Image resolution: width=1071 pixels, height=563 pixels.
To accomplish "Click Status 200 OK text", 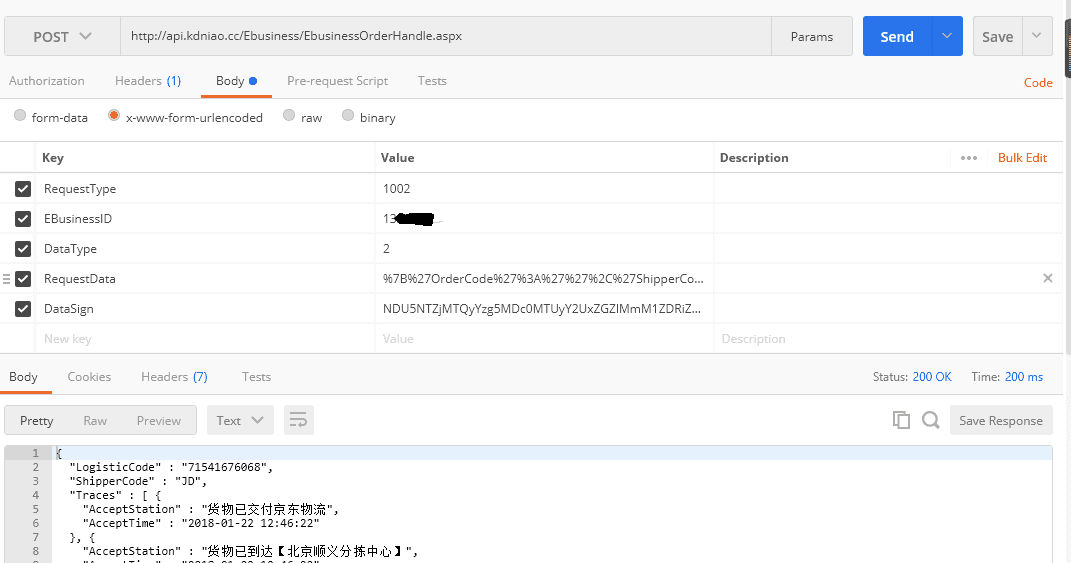I will tap(912, 376).
